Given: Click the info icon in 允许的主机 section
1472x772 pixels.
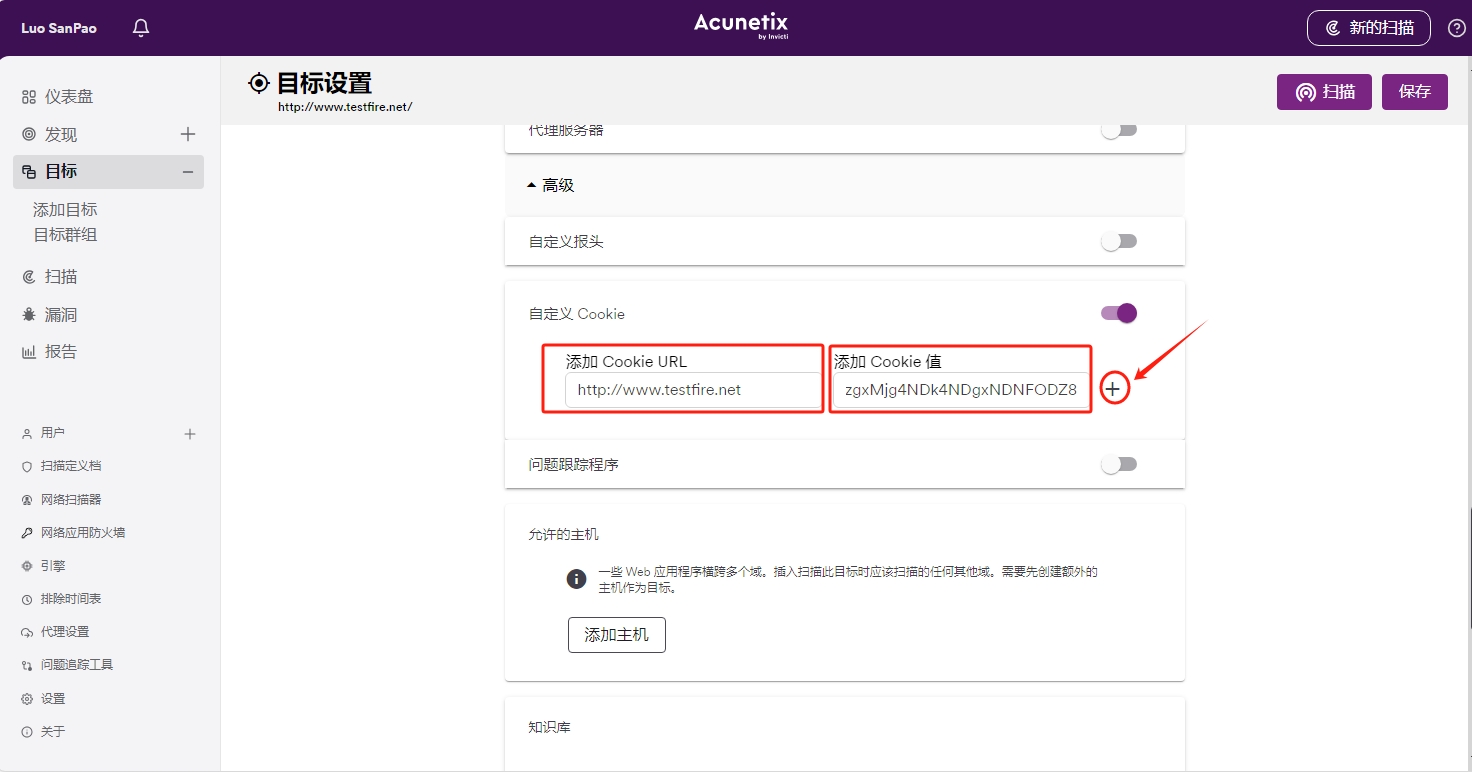Looking at the screenshot, I should click(576, 579).
